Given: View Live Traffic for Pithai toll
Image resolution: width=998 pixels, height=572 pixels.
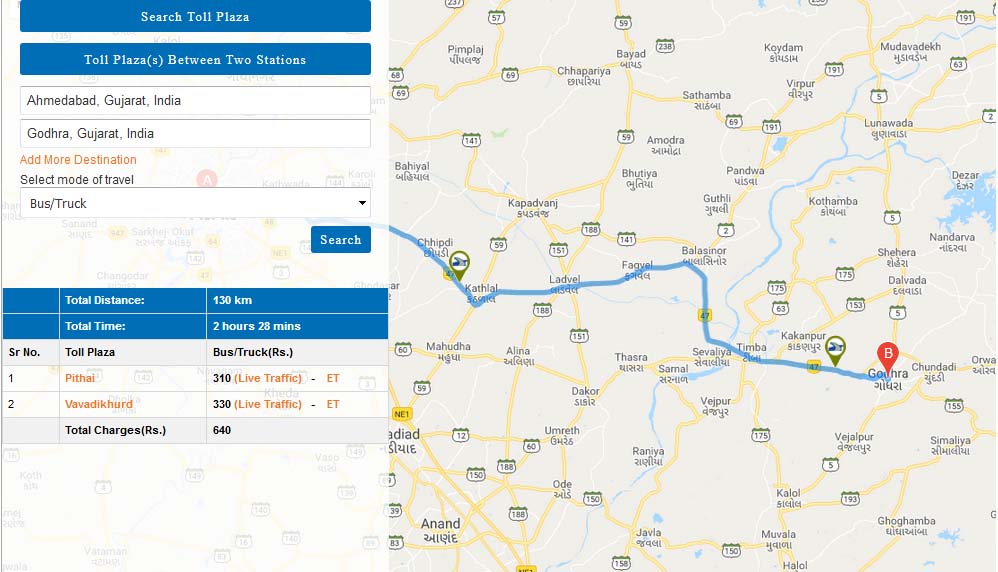Looking at the screenshot, I should pos(267,379).
